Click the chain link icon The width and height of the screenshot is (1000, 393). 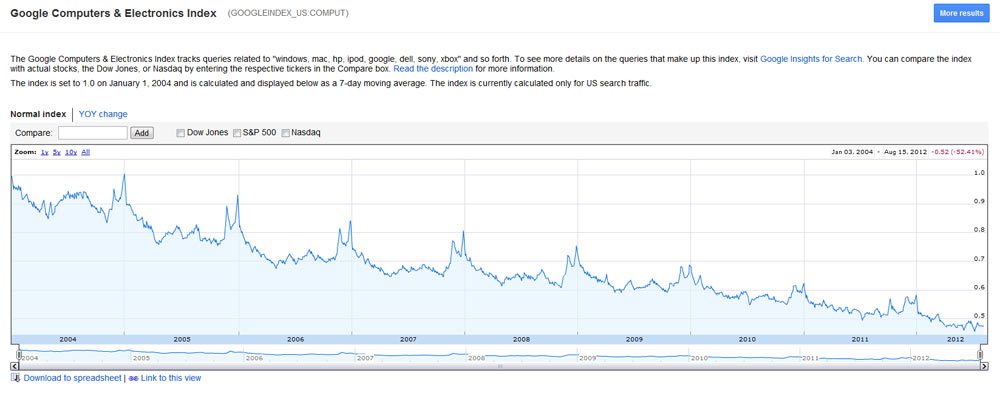point(133,378)
